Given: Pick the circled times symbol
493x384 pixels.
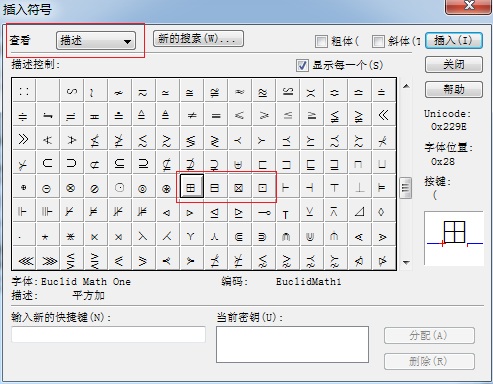Looking at the screenshot, I should 71,187.
